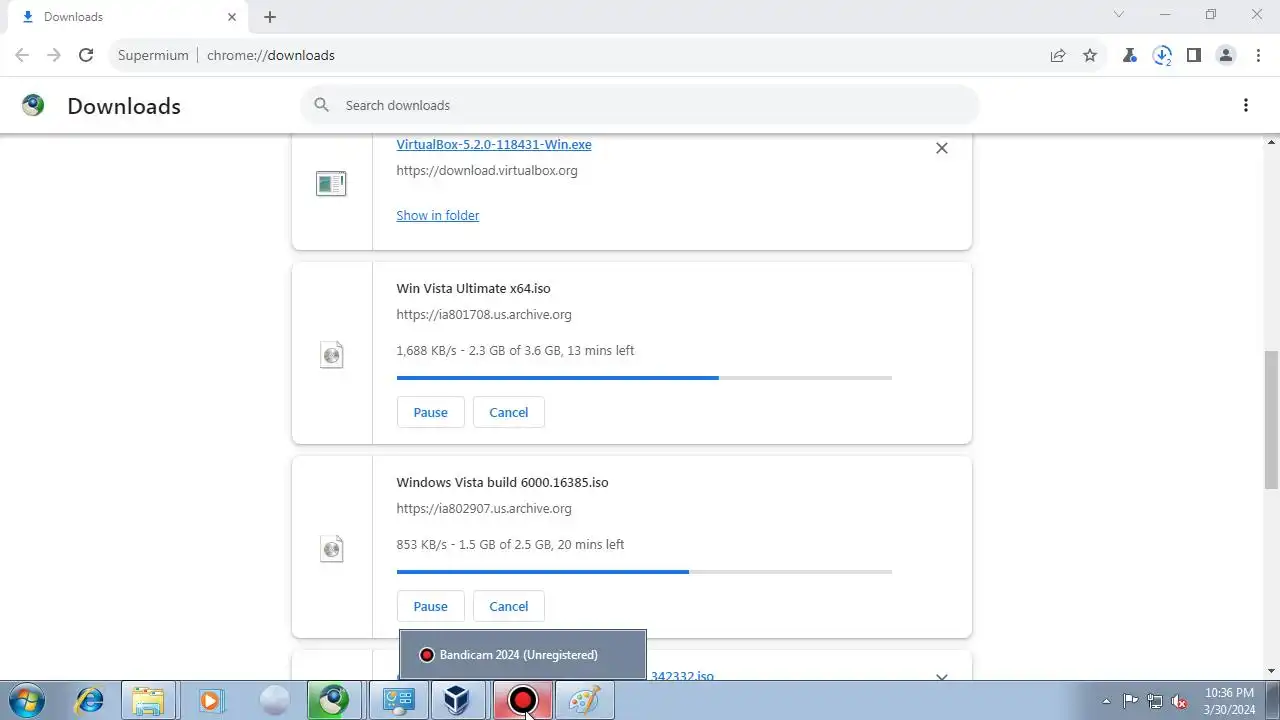The height and width of the screenshot is (720, 1280).
Task: Open Windows Media Player on taskbar
Action: [210, 700]
